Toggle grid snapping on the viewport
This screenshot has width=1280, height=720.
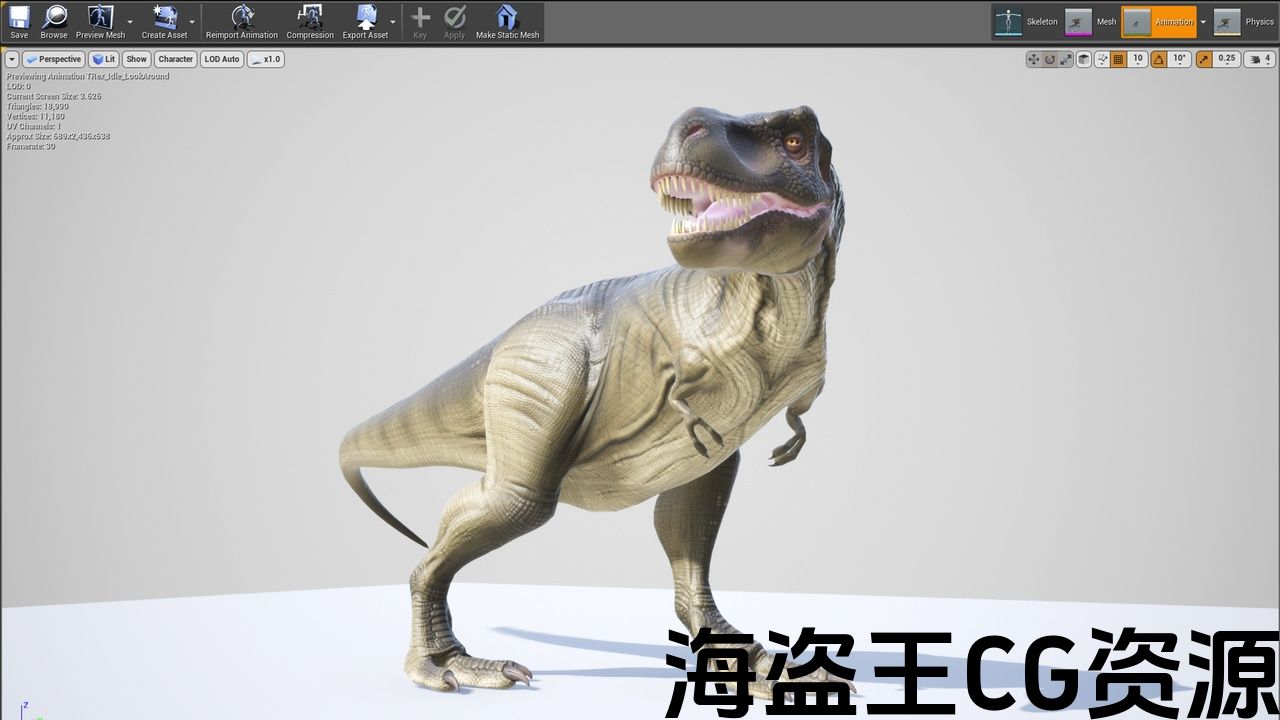1119,59
